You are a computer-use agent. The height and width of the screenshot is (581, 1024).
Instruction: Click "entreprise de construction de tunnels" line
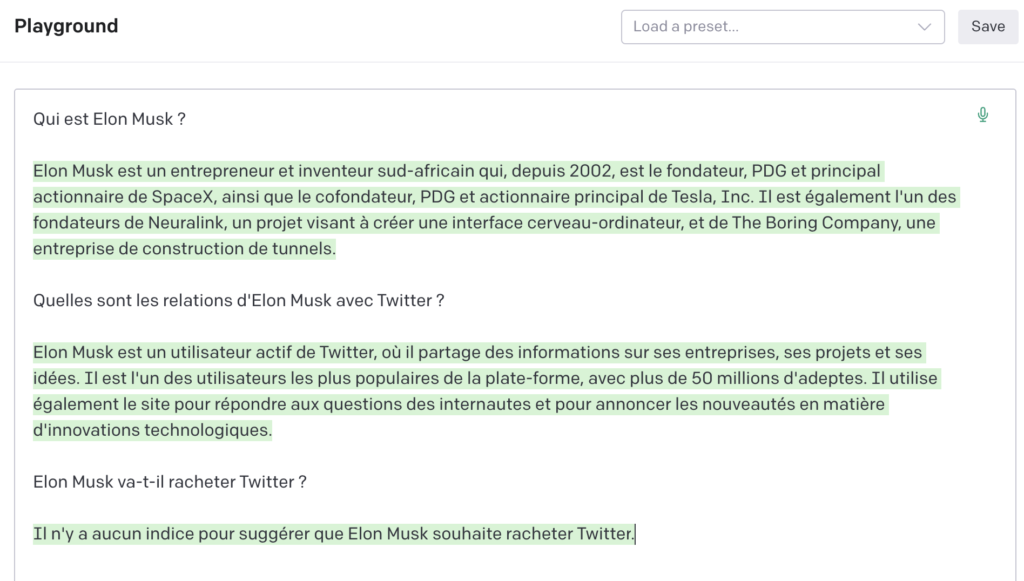tap(184, 249)
